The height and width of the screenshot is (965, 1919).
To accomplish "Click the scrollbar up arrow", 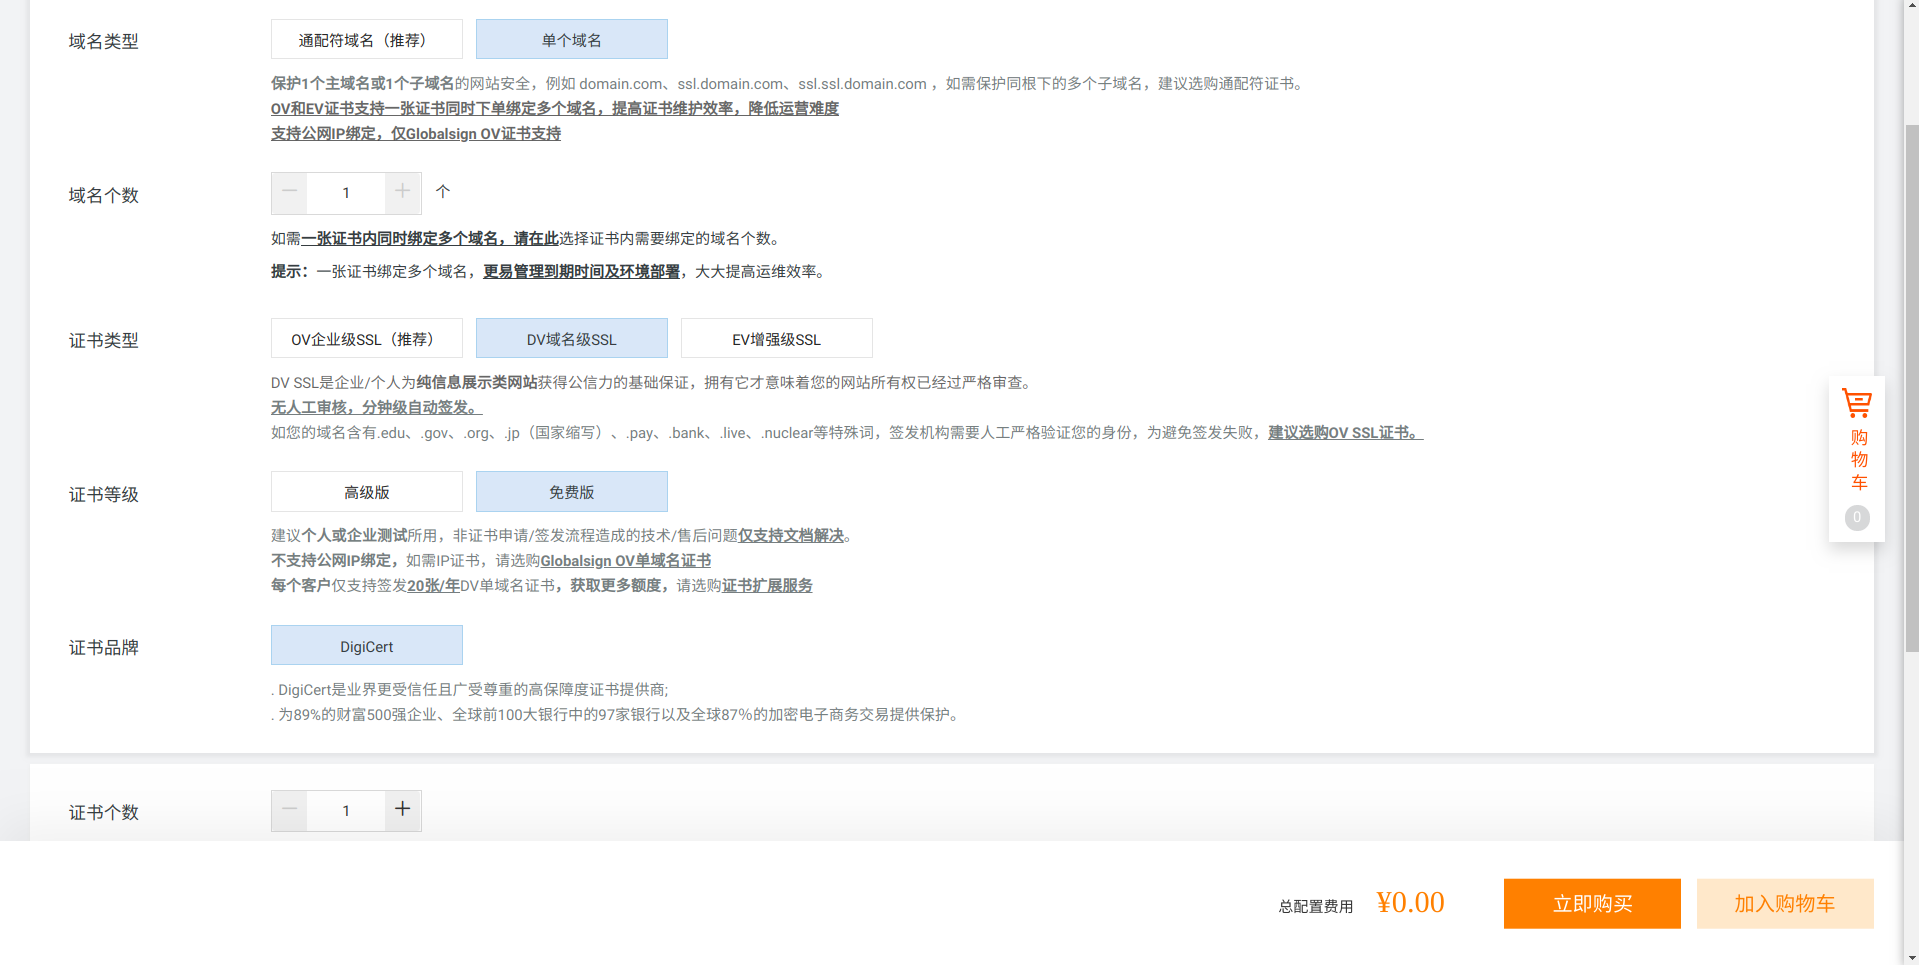I will tap(1911, 8).
